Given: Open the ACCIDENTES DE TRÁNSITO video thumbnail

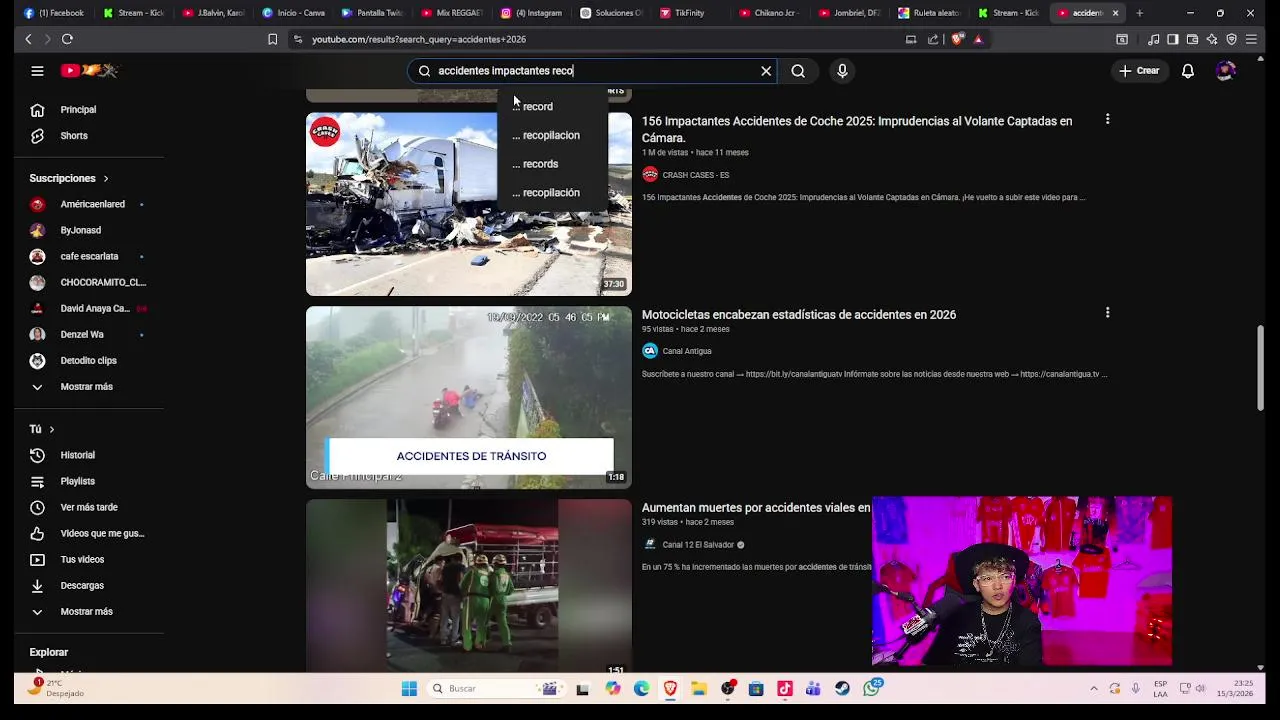Looking at the screenshot, I should point(469,397).
